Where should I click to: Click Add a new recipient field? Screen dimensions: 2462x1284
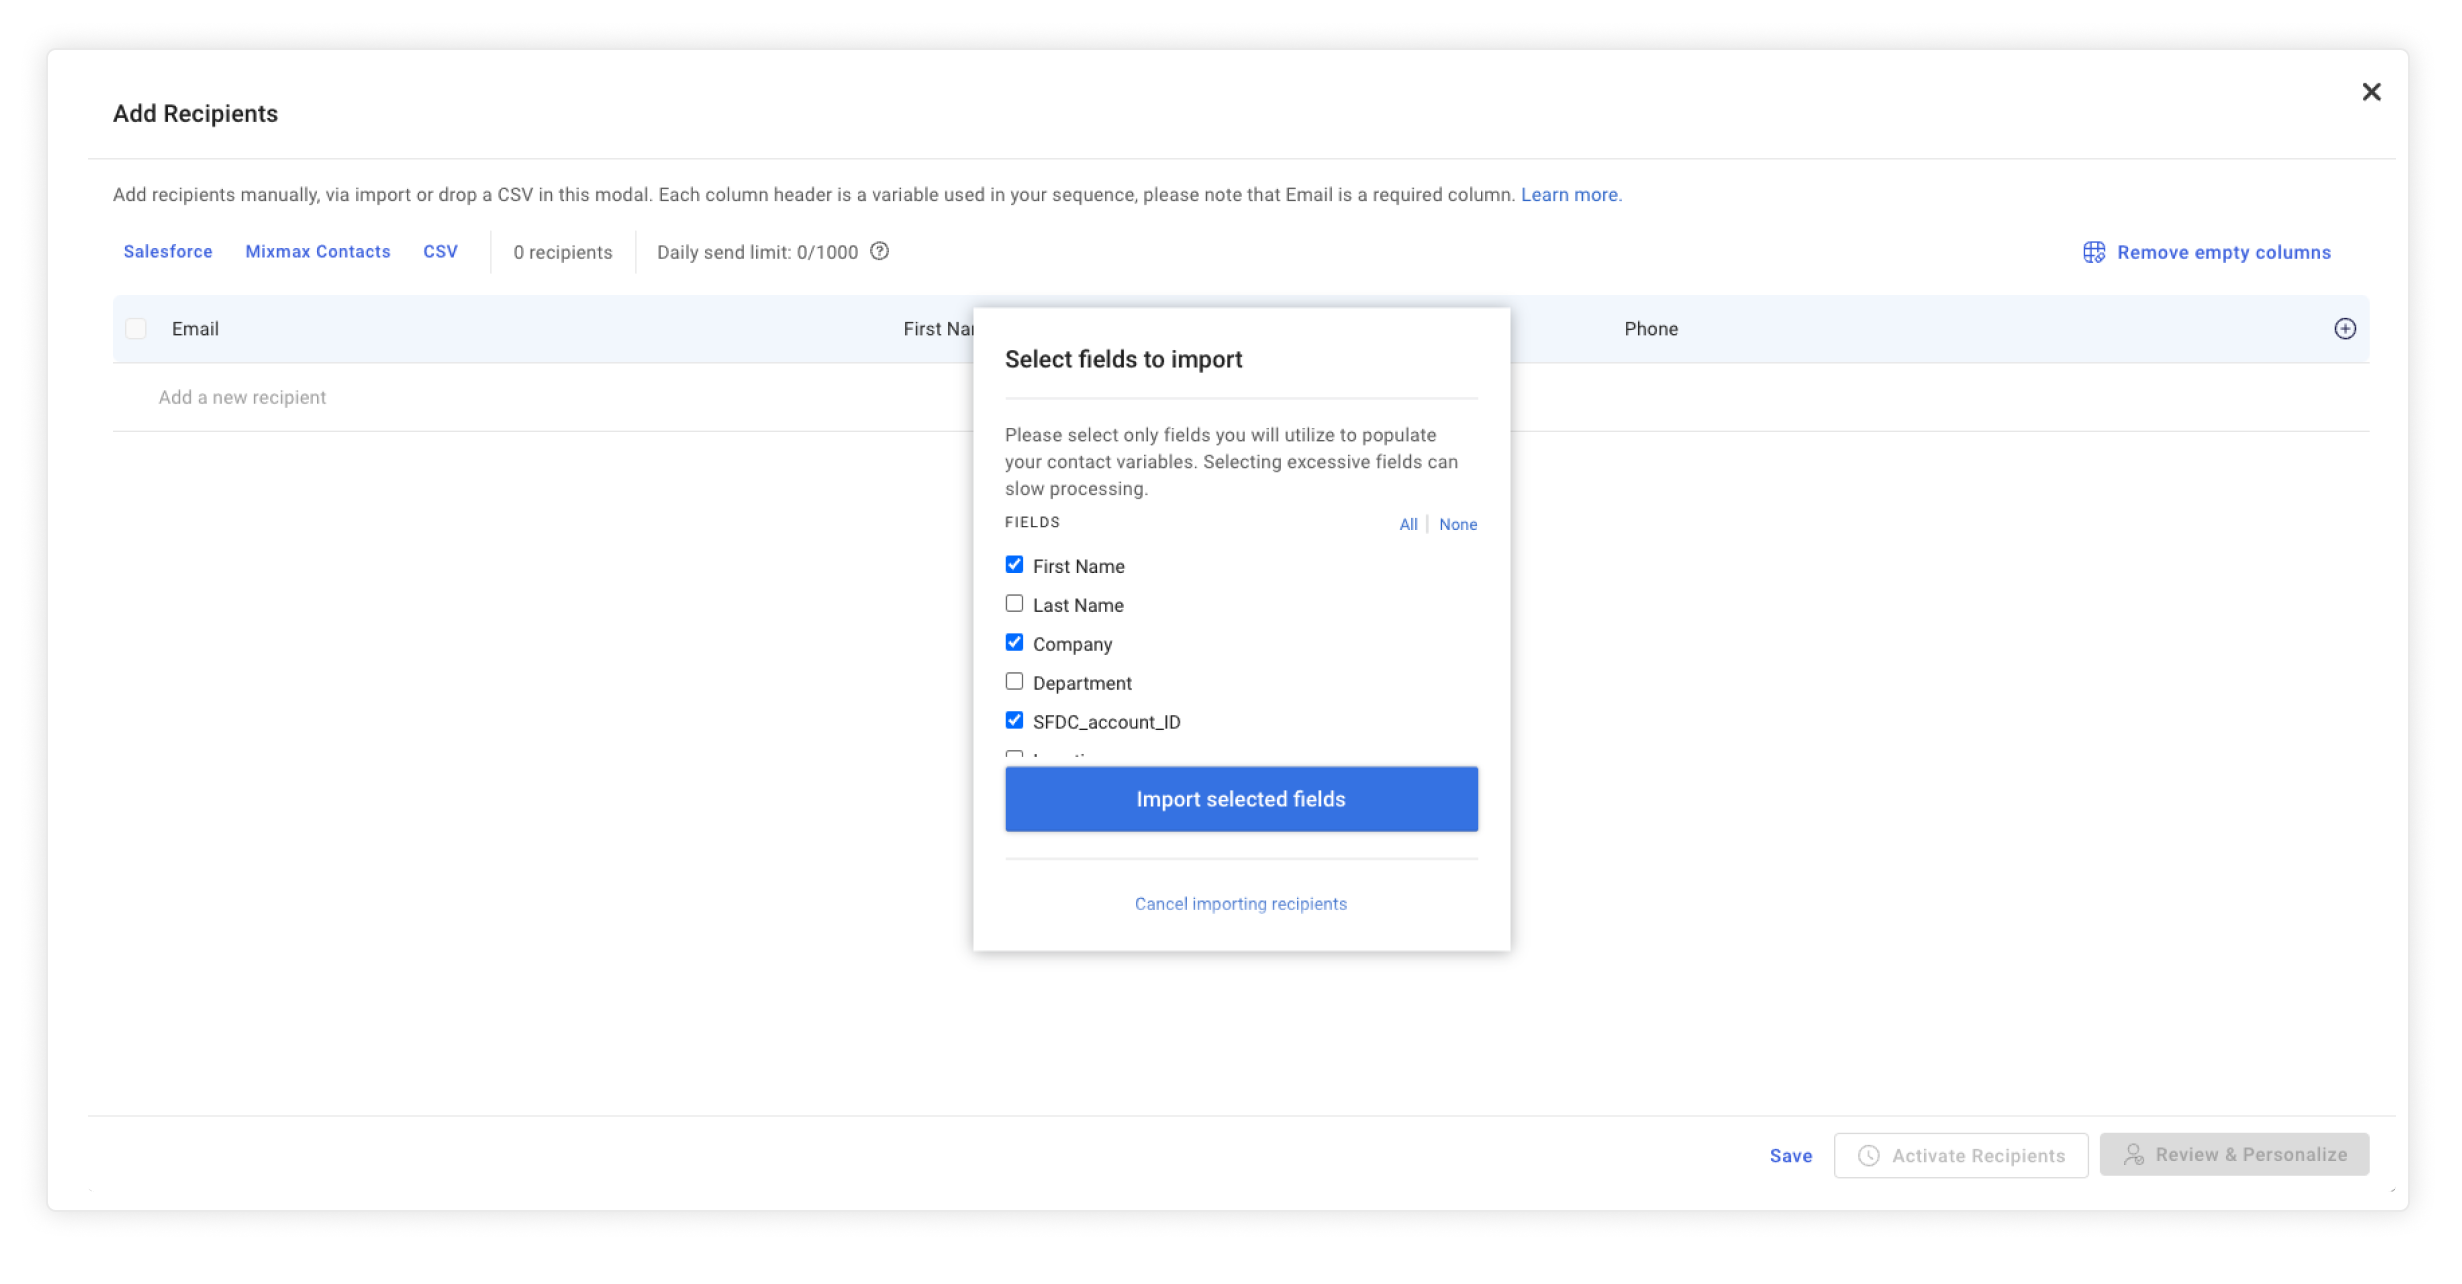(x=241, y=395)
